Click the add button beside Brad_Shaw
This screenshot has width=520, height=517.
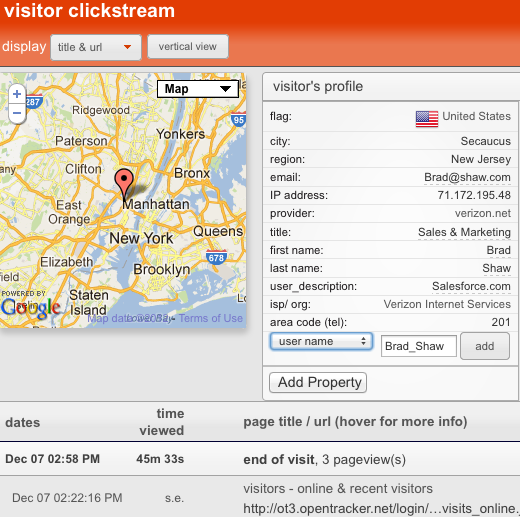coord(485,346)
